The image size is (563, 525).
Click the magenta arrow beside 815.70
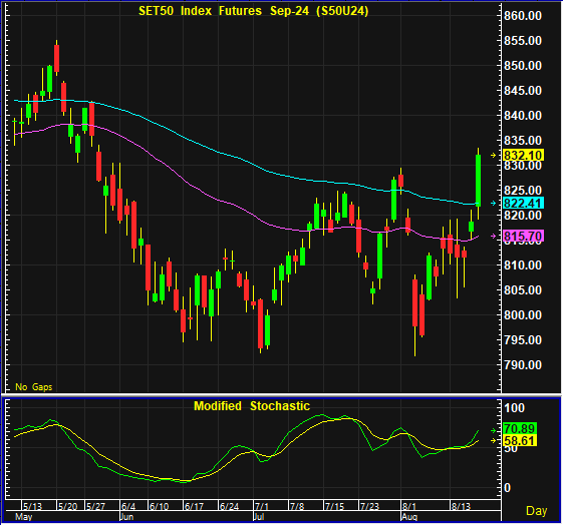click(x=493, y=236)
